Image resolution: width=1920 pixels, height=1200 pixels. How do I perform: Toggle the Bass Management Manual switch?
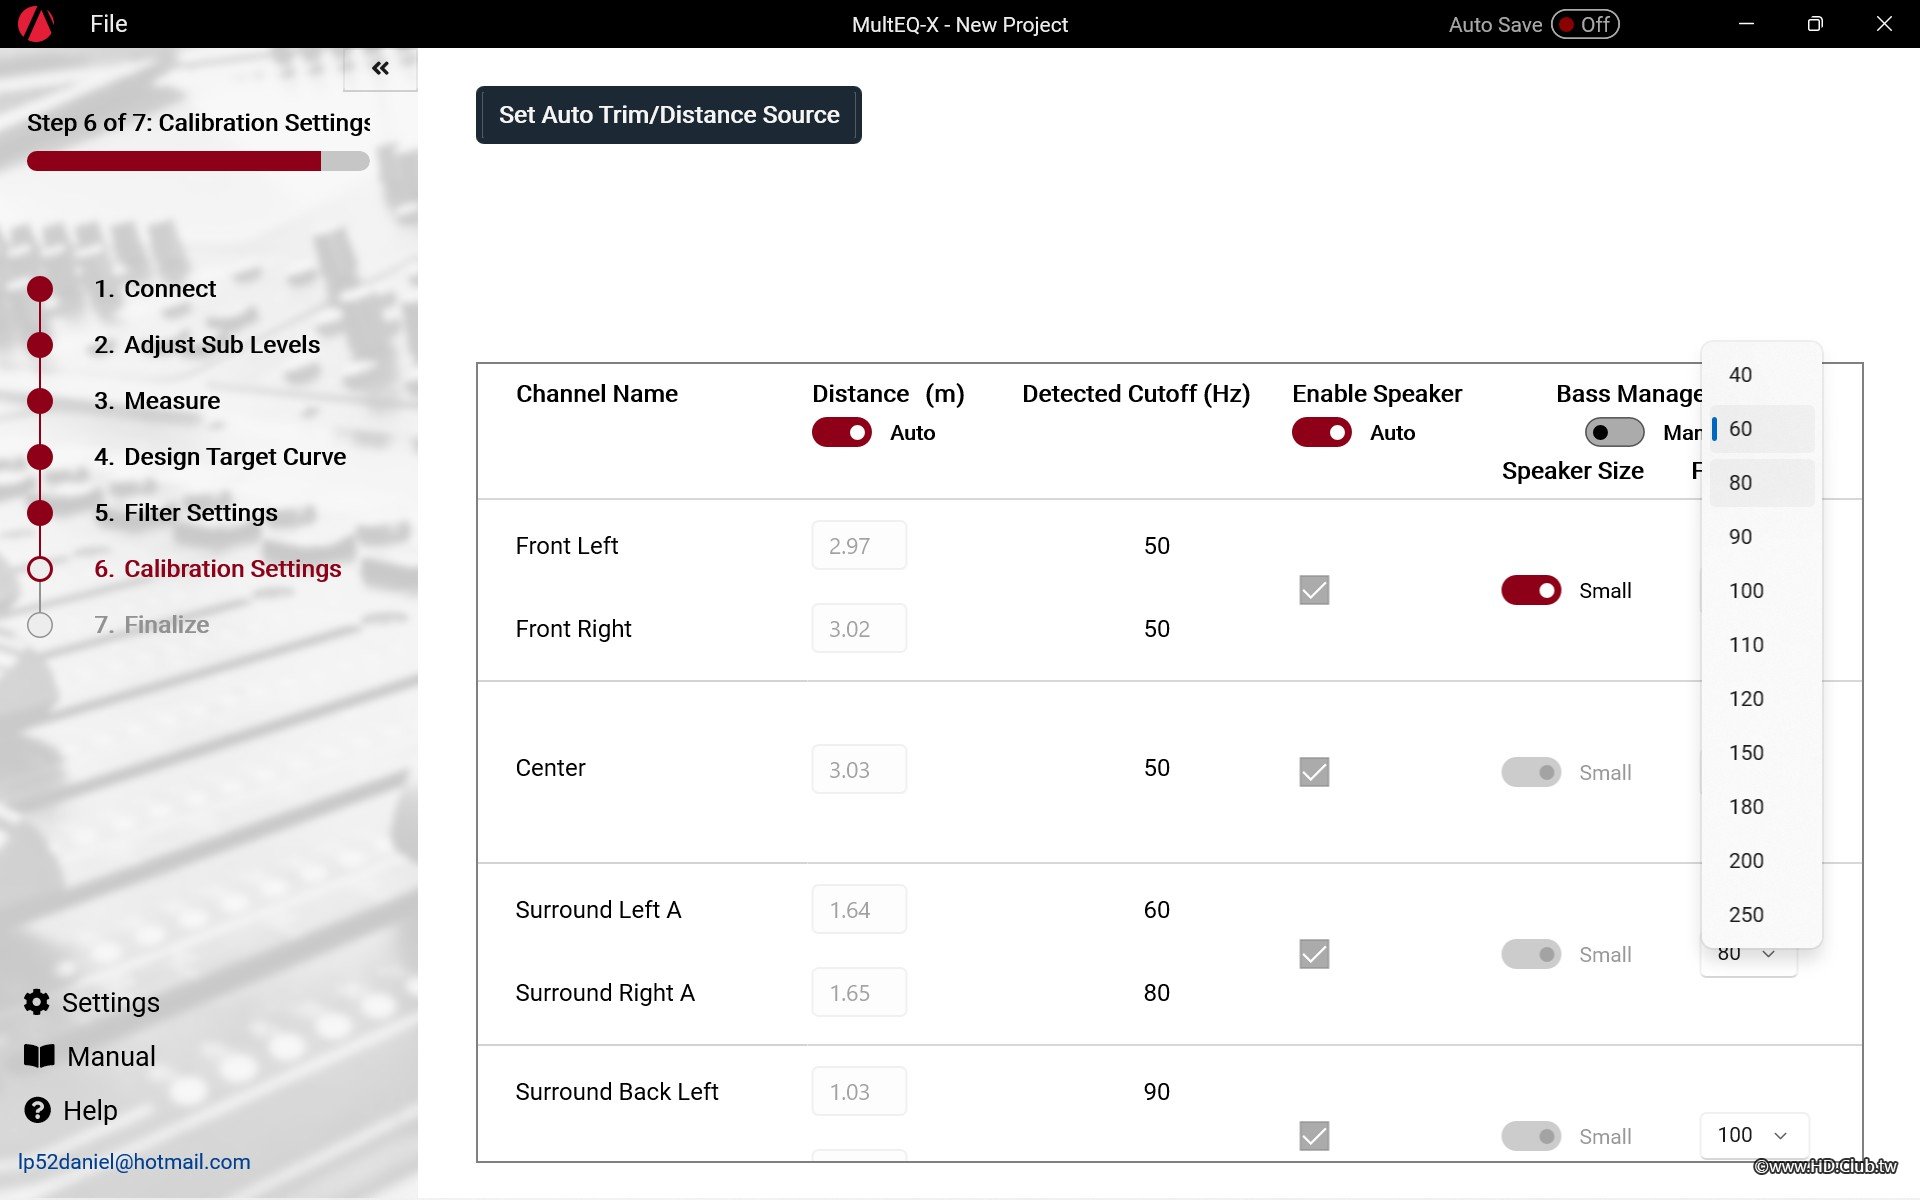pos(1614,432)
